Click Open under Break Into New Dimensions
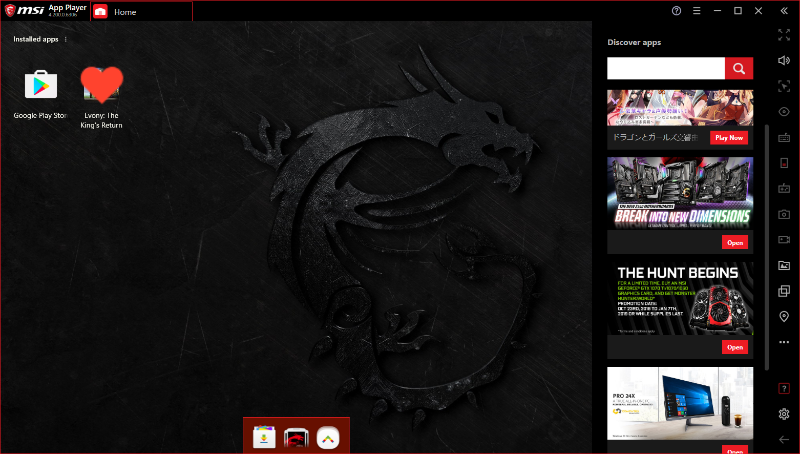The width and height of the screenshot is (800, 454). click(735, 242)
